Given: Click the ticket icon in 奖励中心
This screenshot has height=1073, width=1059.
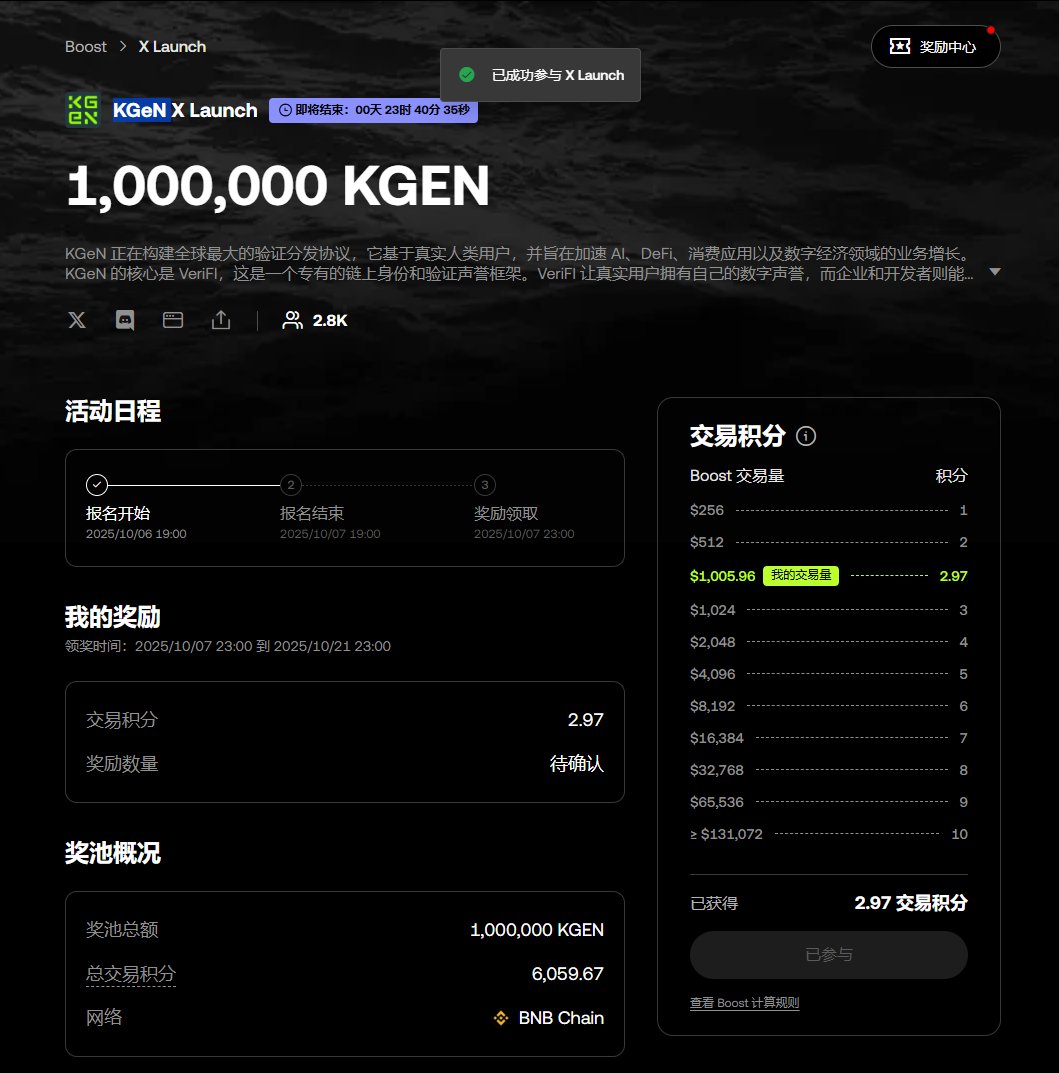Looking at the screenshot, I should tap(900, 46).
